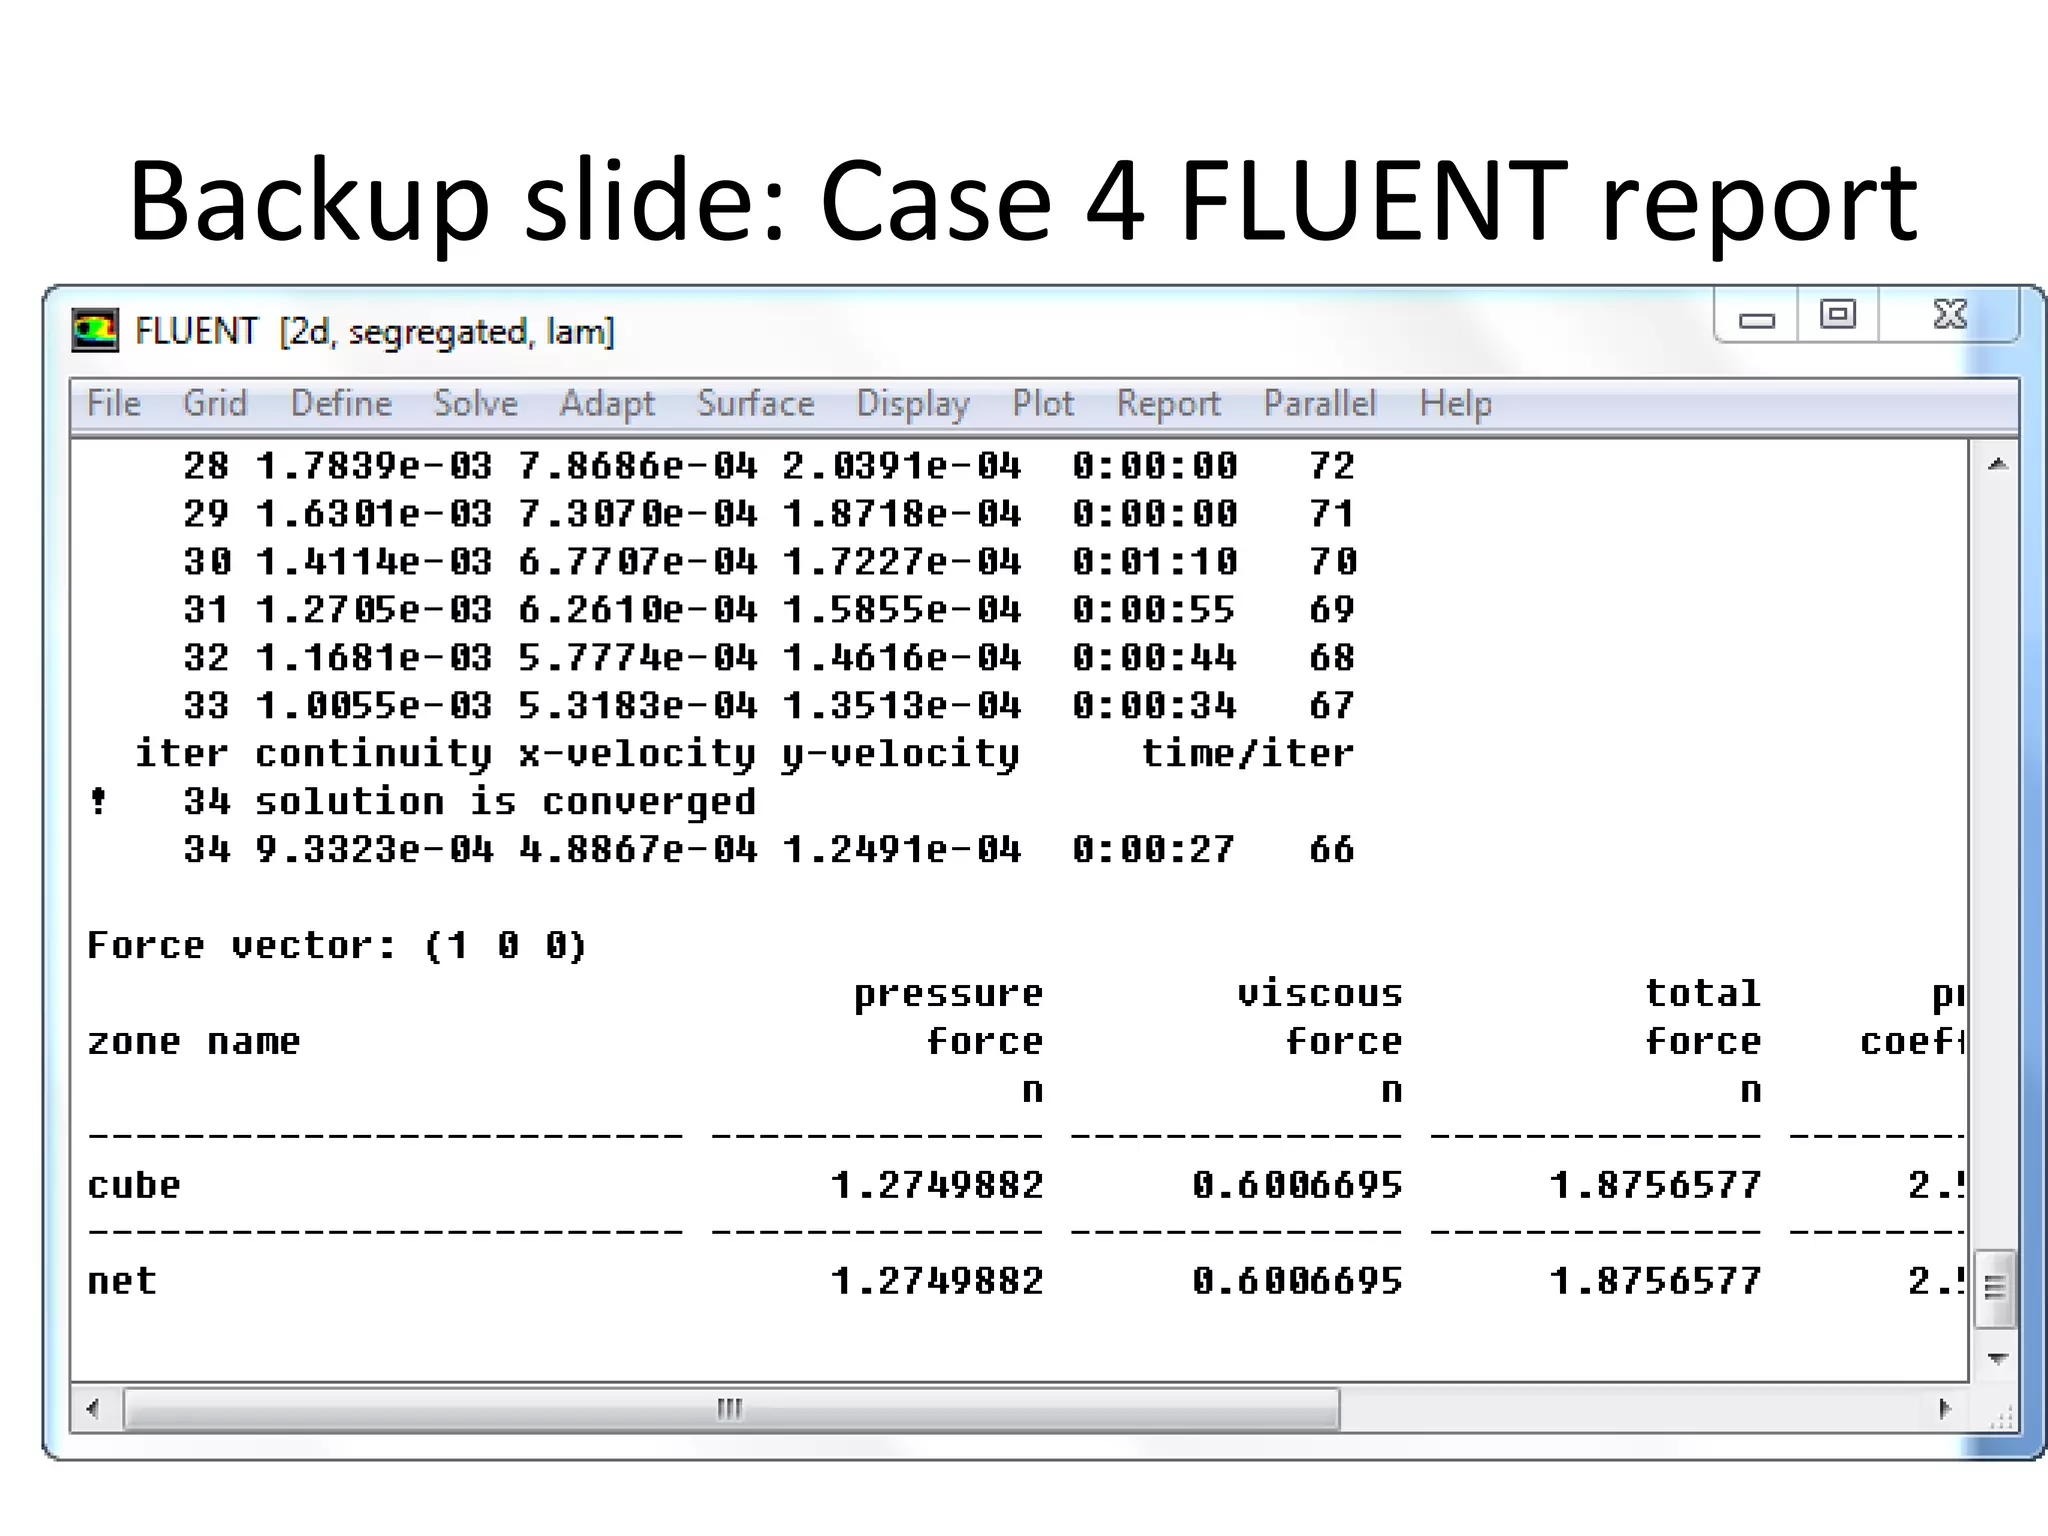Image resolution: width=2048 pixels, height=1536 pixels.
Task: Click cube pressure force value 1.2749882
Action: pyautogui.click(x=937, y=1185)
